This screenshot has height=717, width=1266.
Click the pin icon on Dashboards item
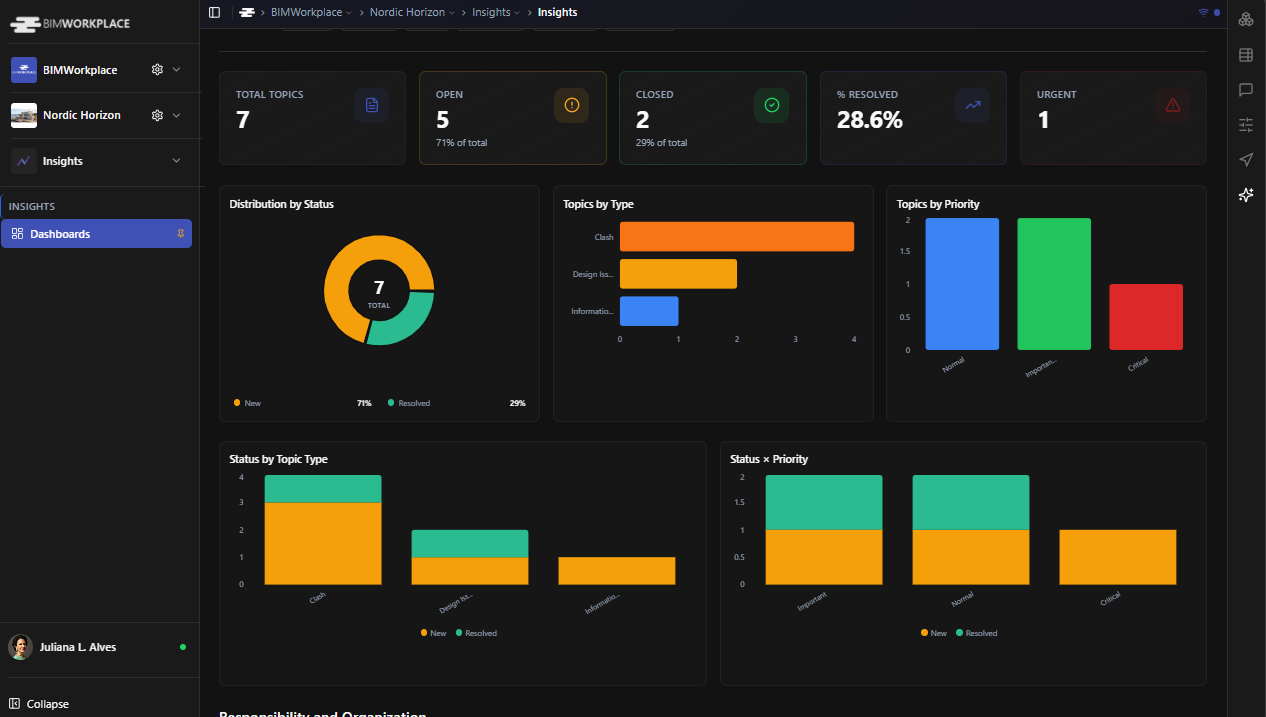tap(181, 233)
